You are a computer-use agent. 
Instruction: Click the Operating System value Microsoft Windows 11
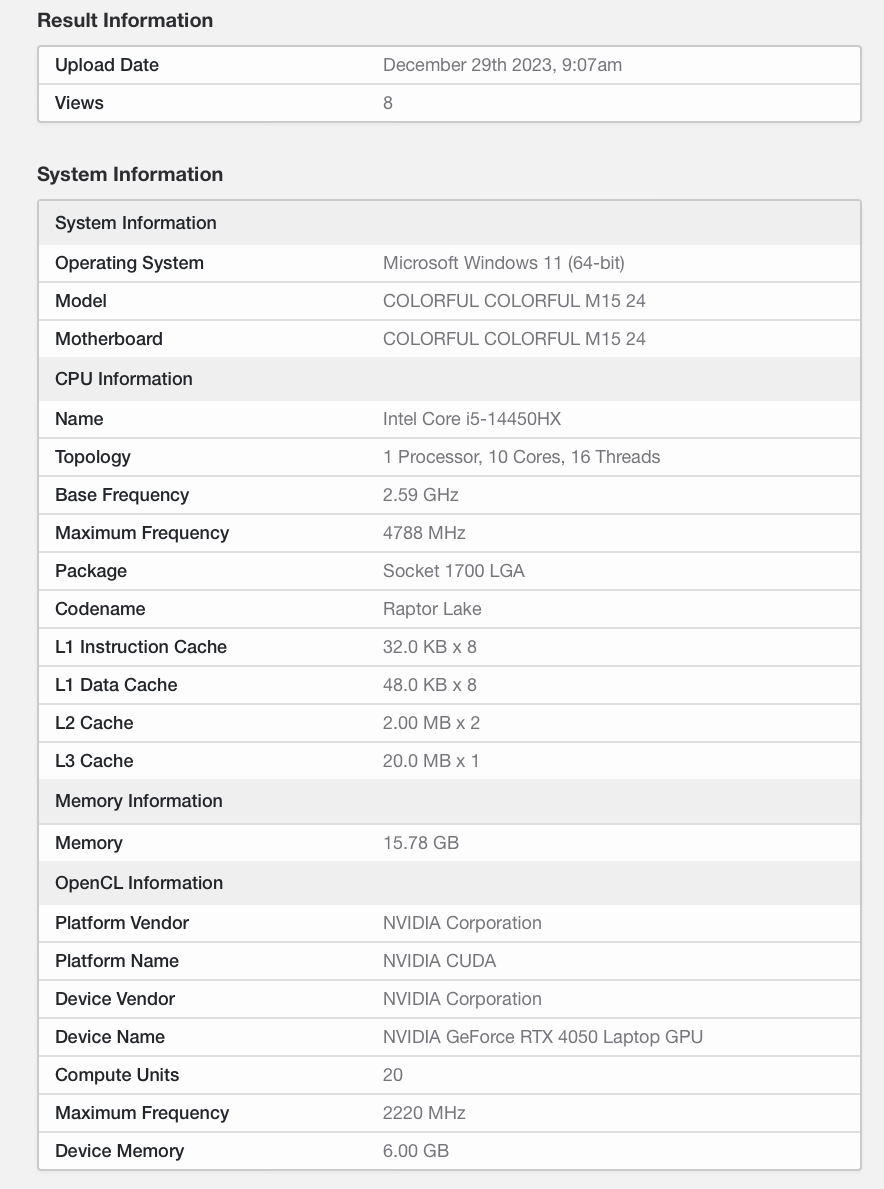click(503, 263)
